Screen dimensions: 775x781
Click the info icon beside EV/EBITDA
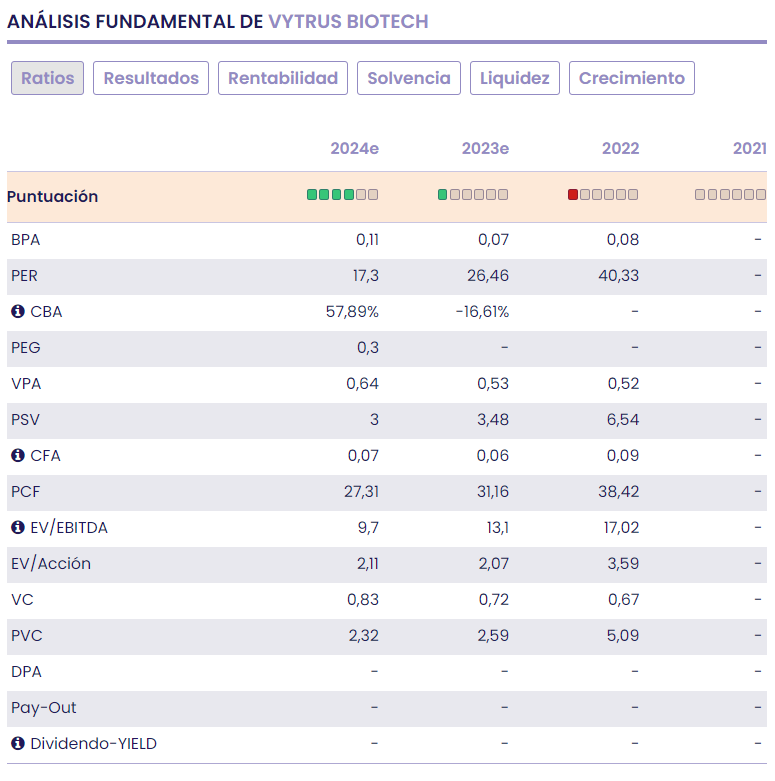[17, 528]
